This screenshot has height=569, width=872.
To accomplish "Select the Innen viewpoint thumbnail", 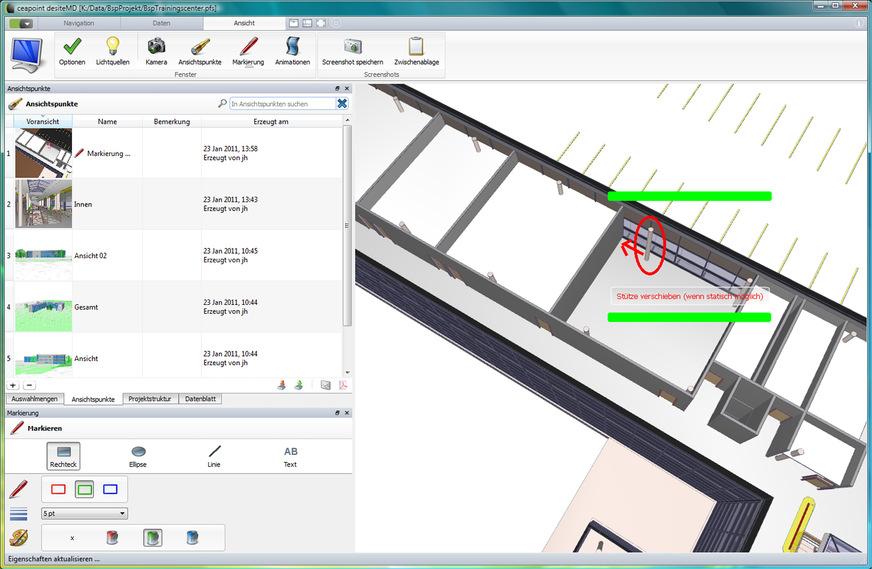I will click(43, 204).
